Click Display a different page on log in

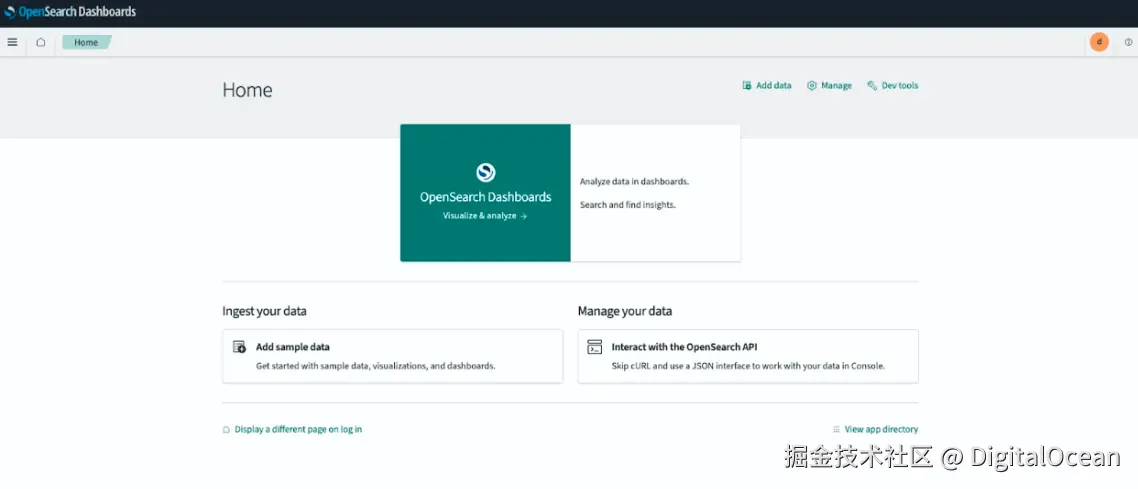click(298, 430)
